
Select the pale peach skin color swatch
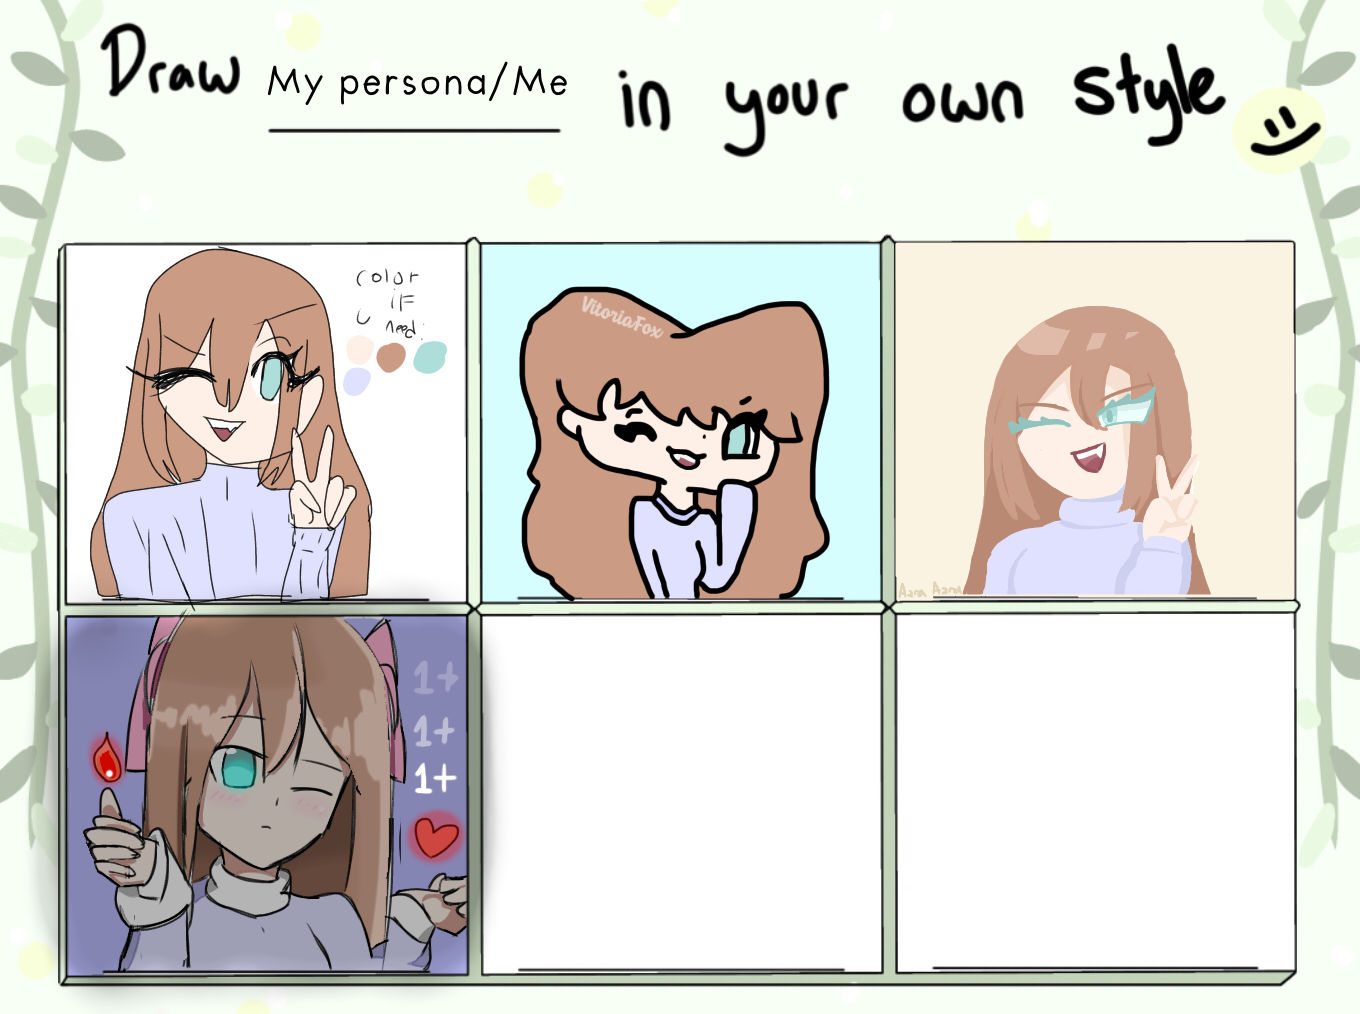click(359, 350)
